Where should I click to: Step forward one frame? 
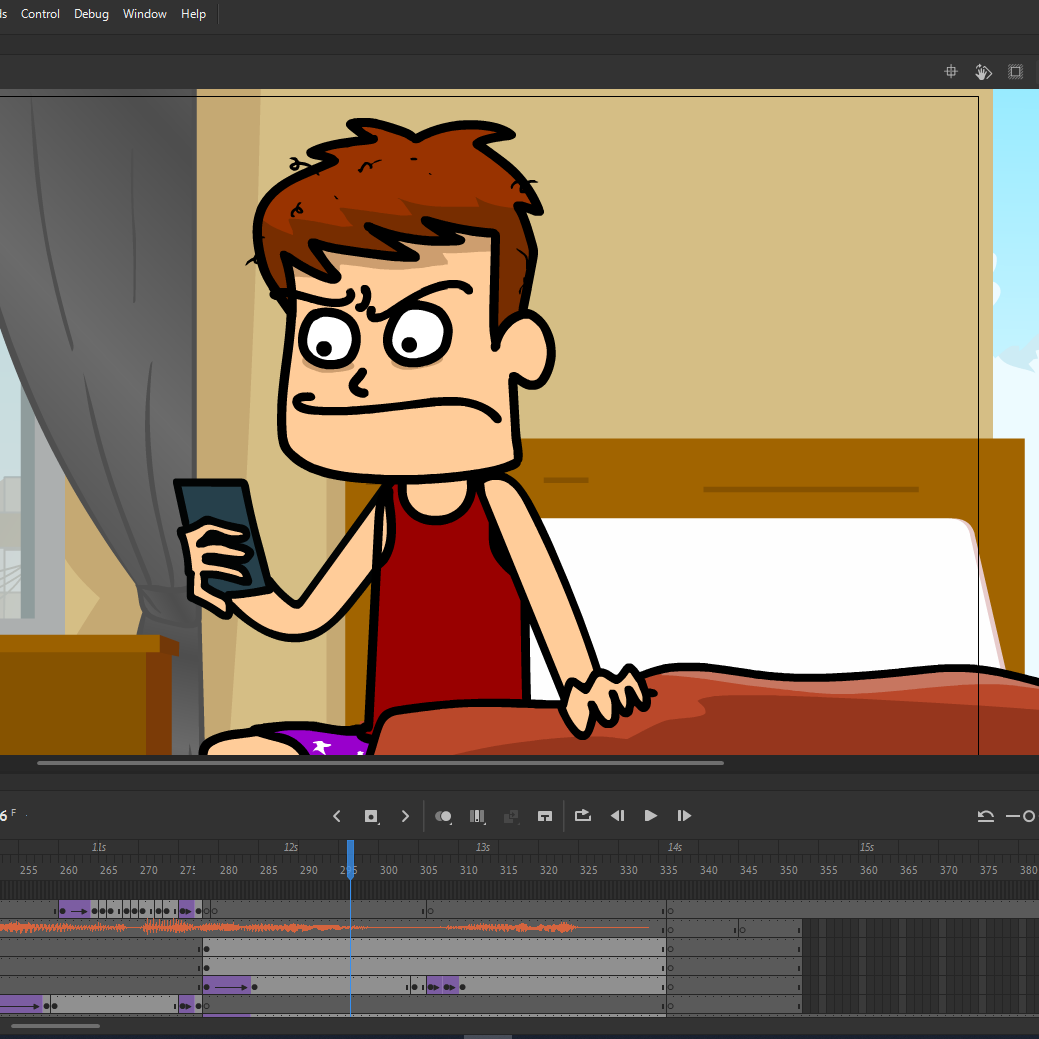pos(684,816)
